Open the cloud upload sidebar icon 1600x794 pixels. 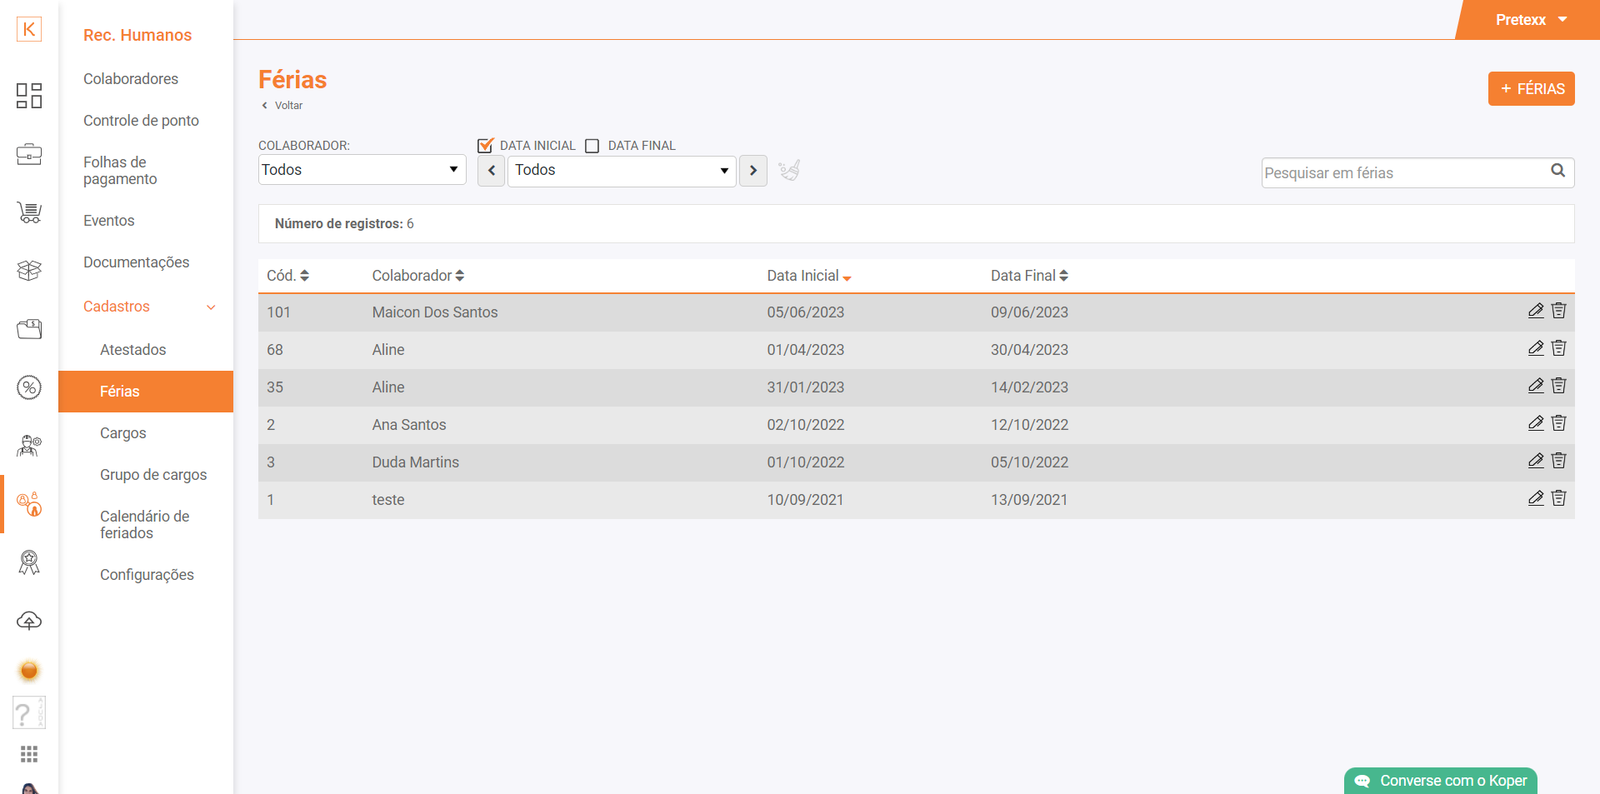click(29, 621)
